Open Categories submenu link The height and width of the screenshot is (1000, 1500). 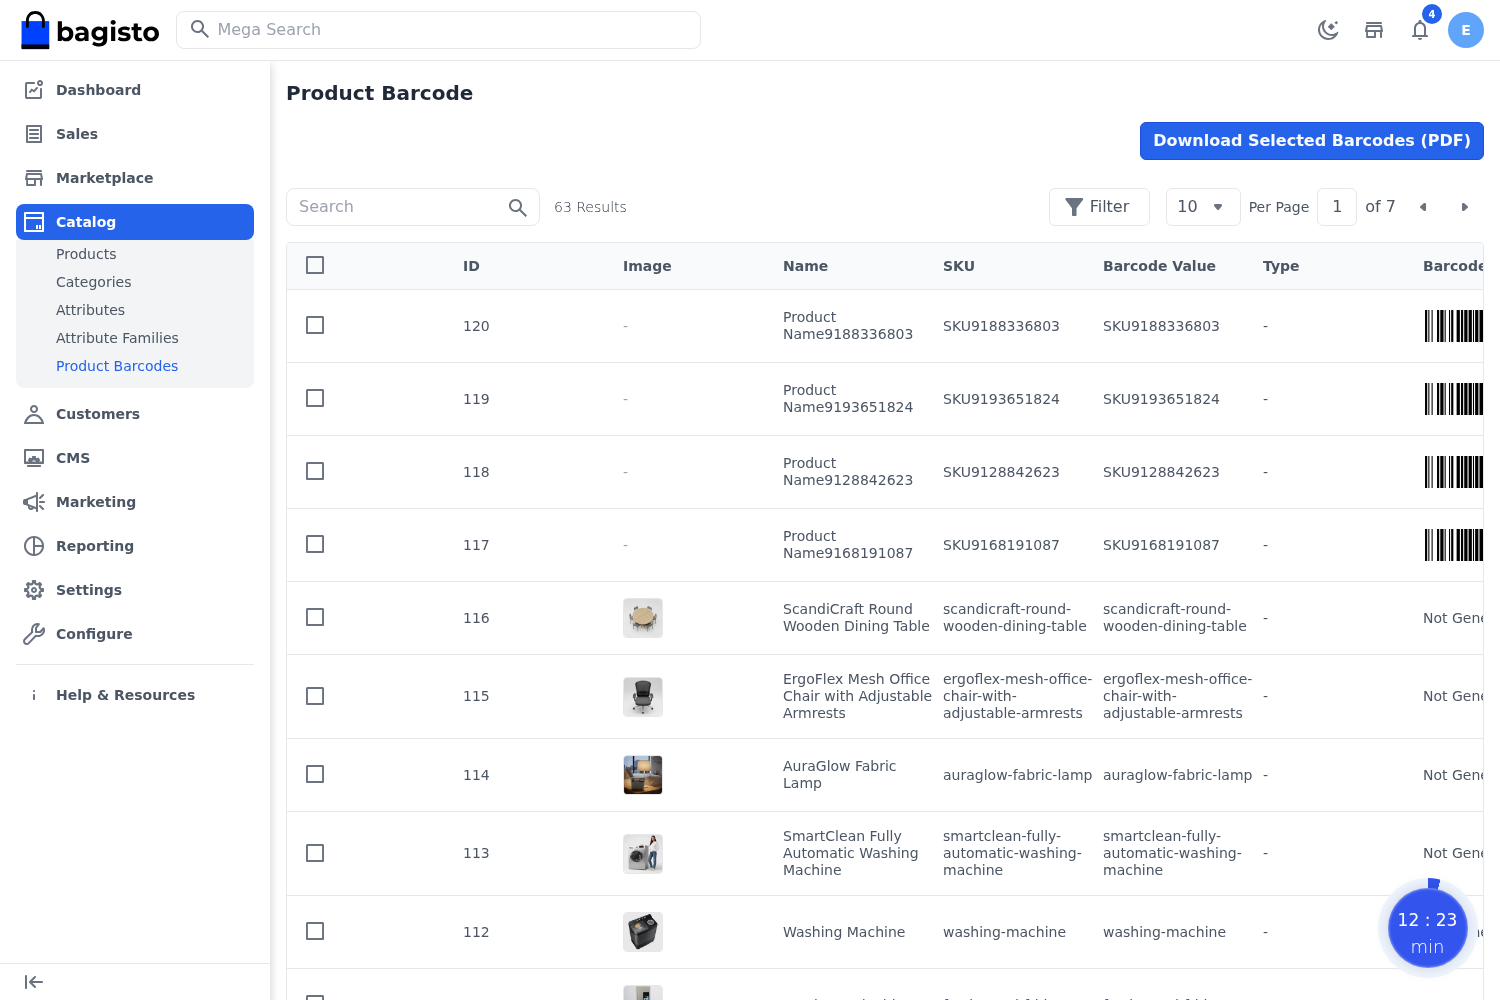94,282
